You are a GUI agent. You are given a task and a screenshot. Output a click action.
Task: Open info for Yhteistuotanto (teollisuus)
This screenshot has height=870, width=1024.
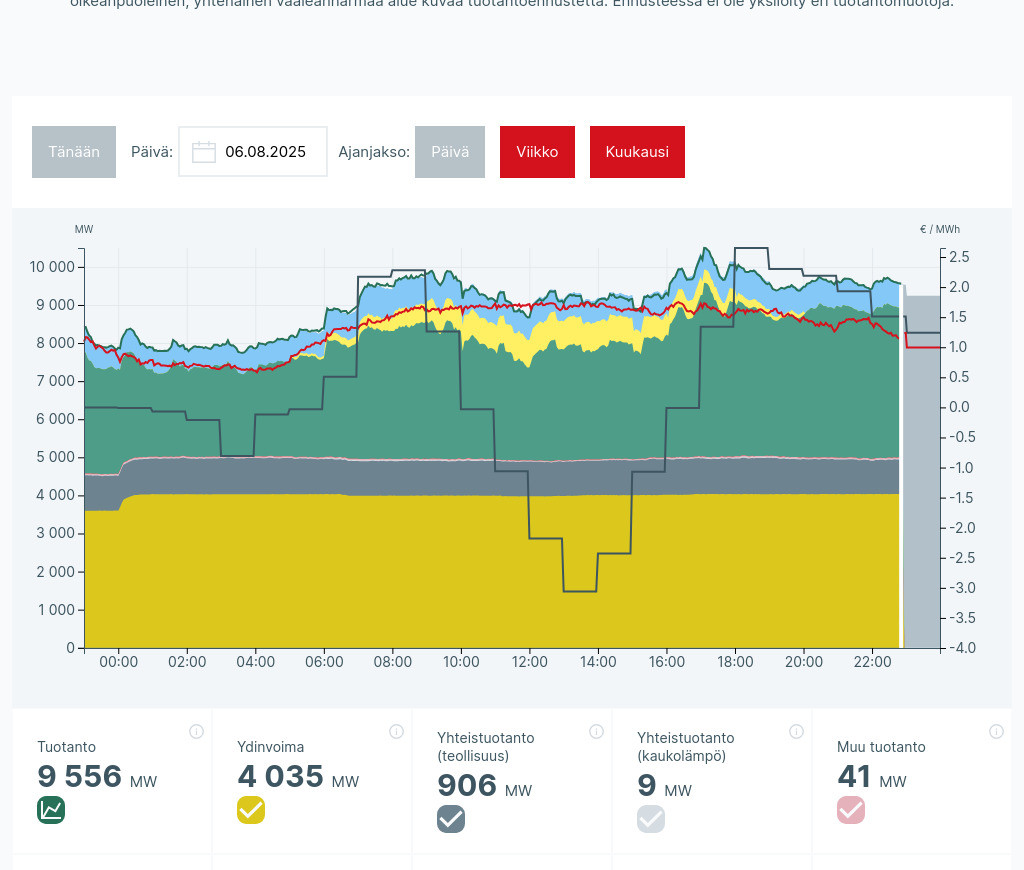(596, 732)
